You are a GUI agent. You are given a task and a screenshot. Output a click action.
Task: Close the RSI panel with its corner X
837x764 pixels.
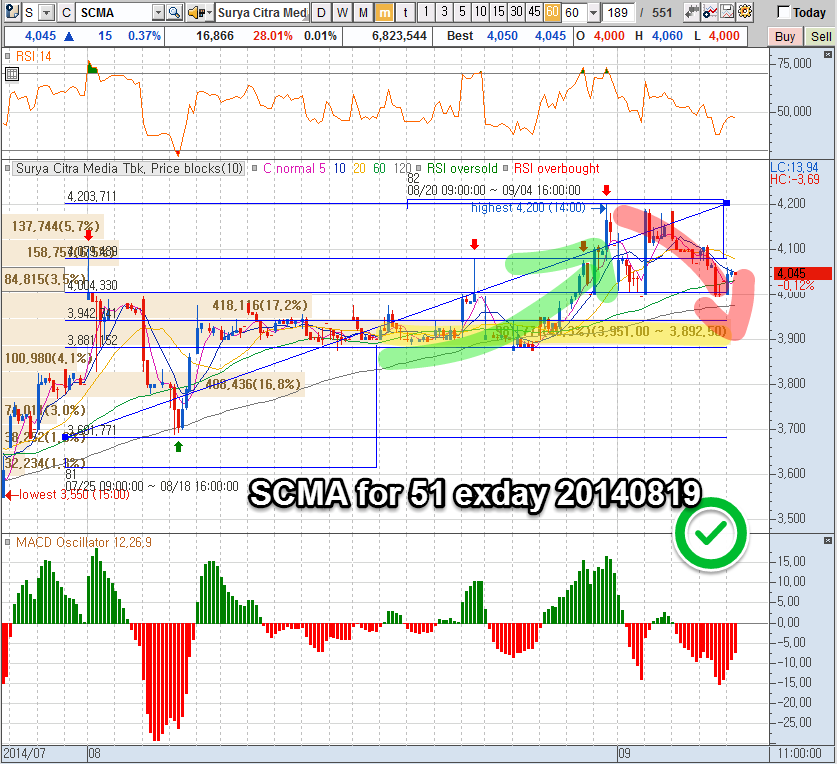827,54
